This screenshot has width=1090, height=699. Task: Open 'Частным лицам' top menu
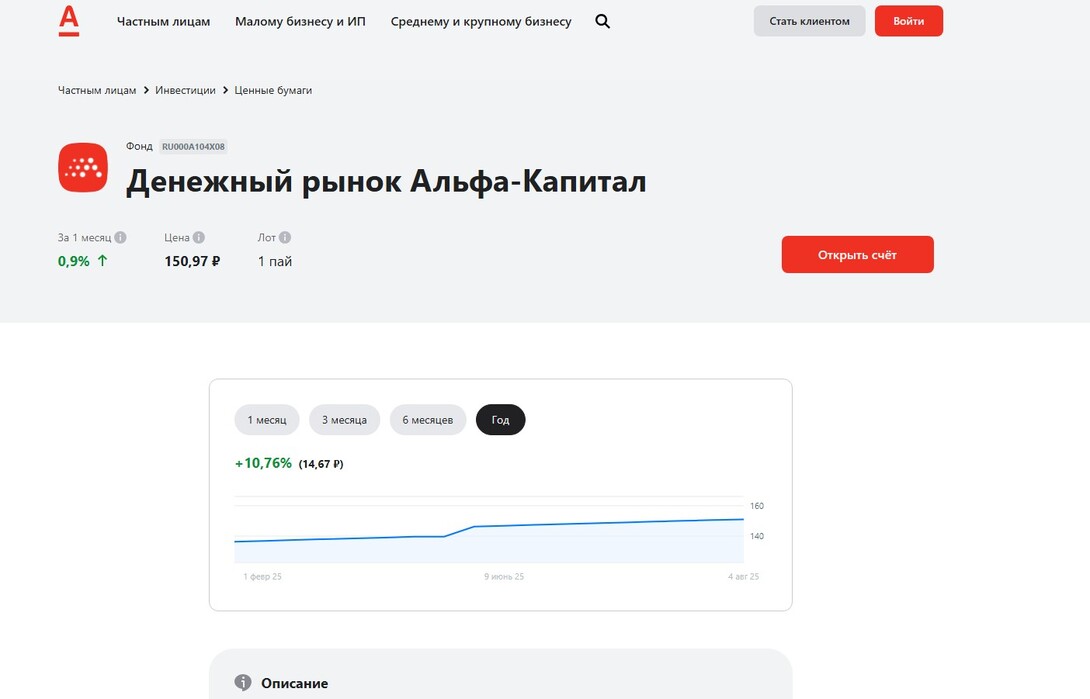163,21
